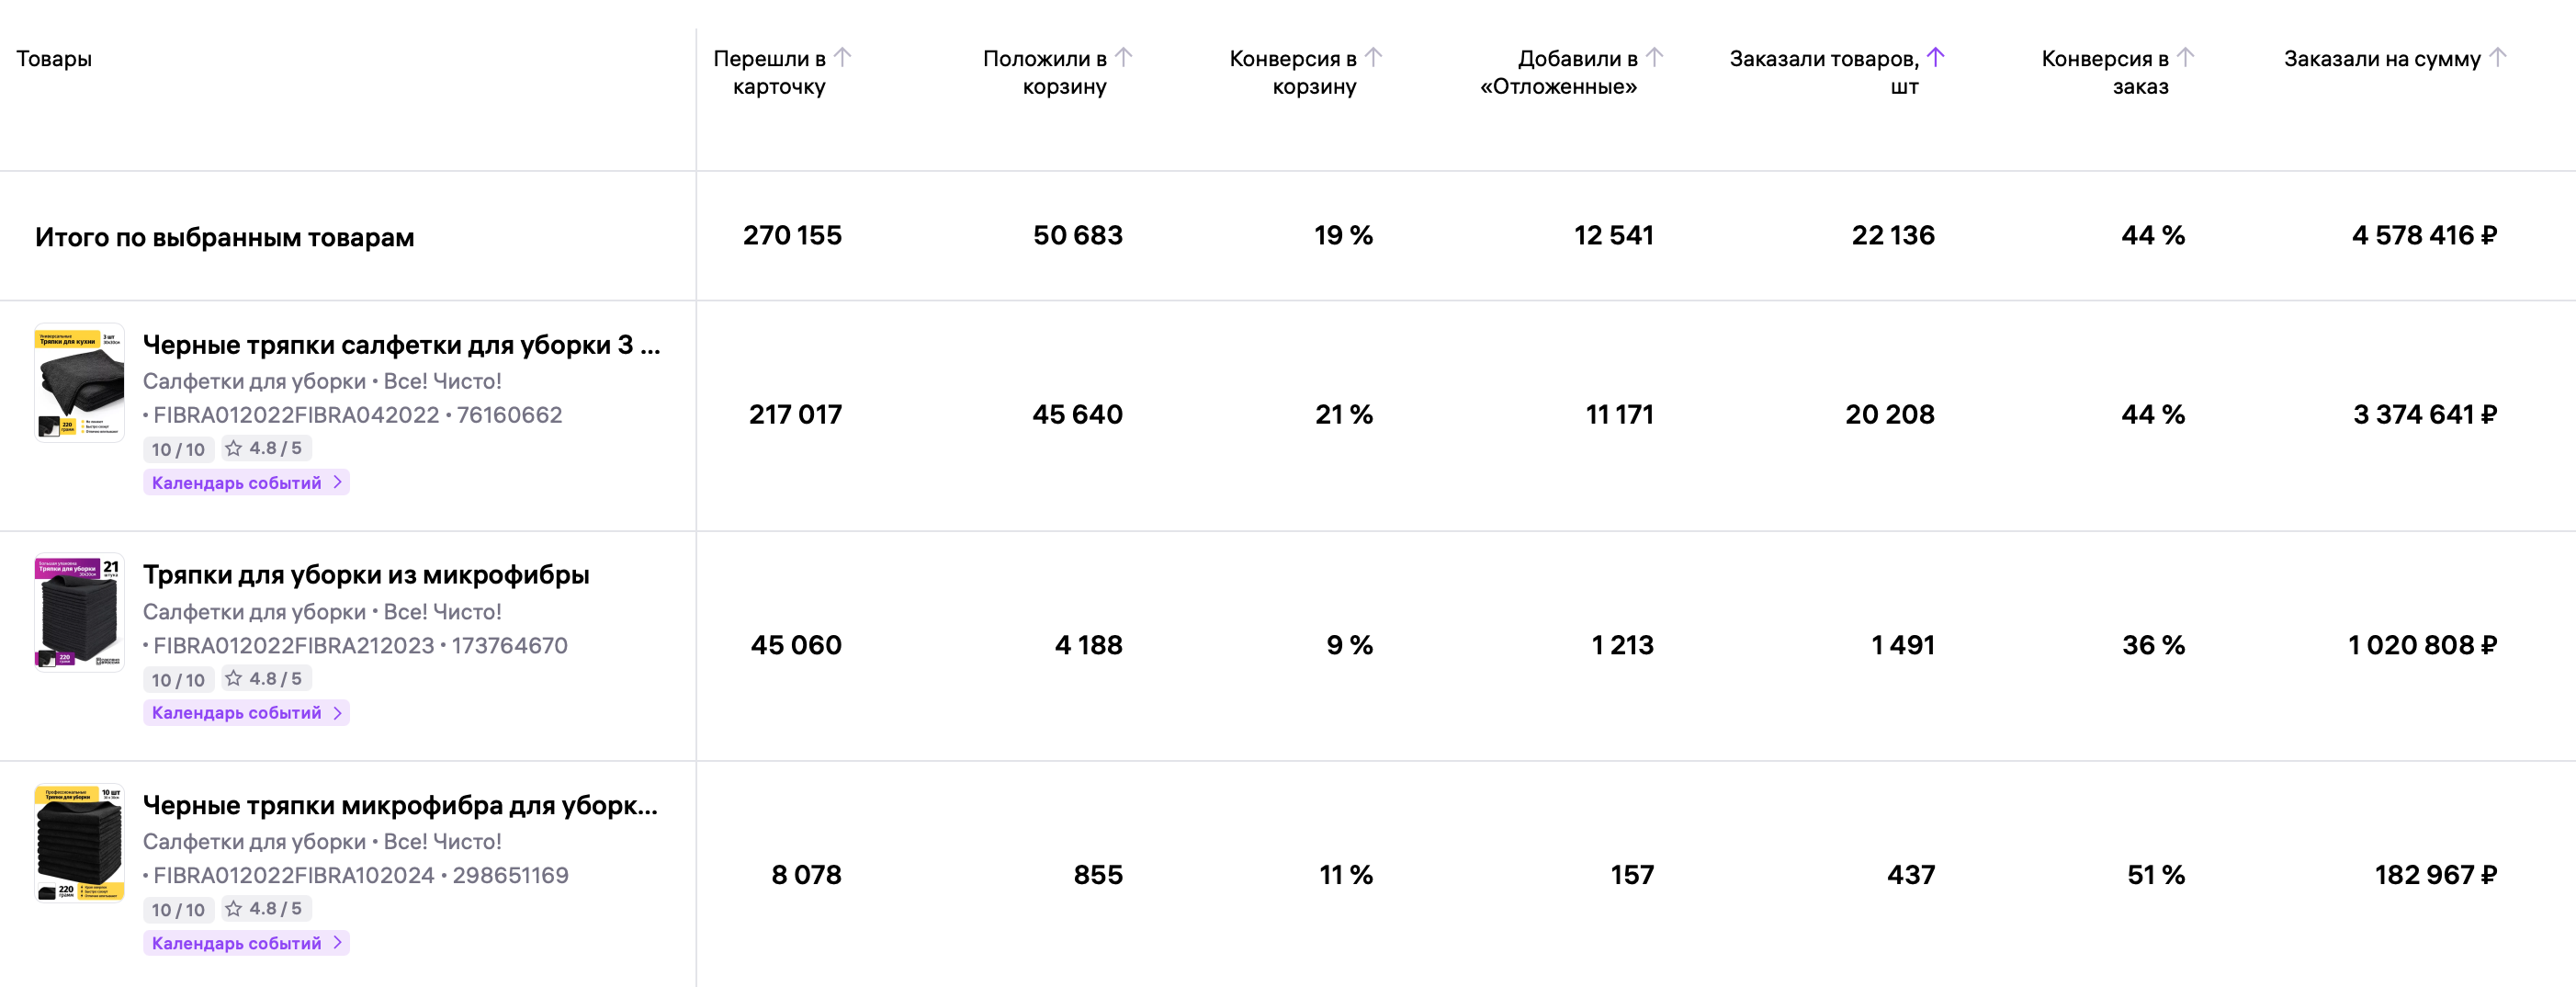The width and height of the screenshot is (2576, 987).
Task: Click thumbnail of 21-piece microfiber cloths
Action: [79, 613]
